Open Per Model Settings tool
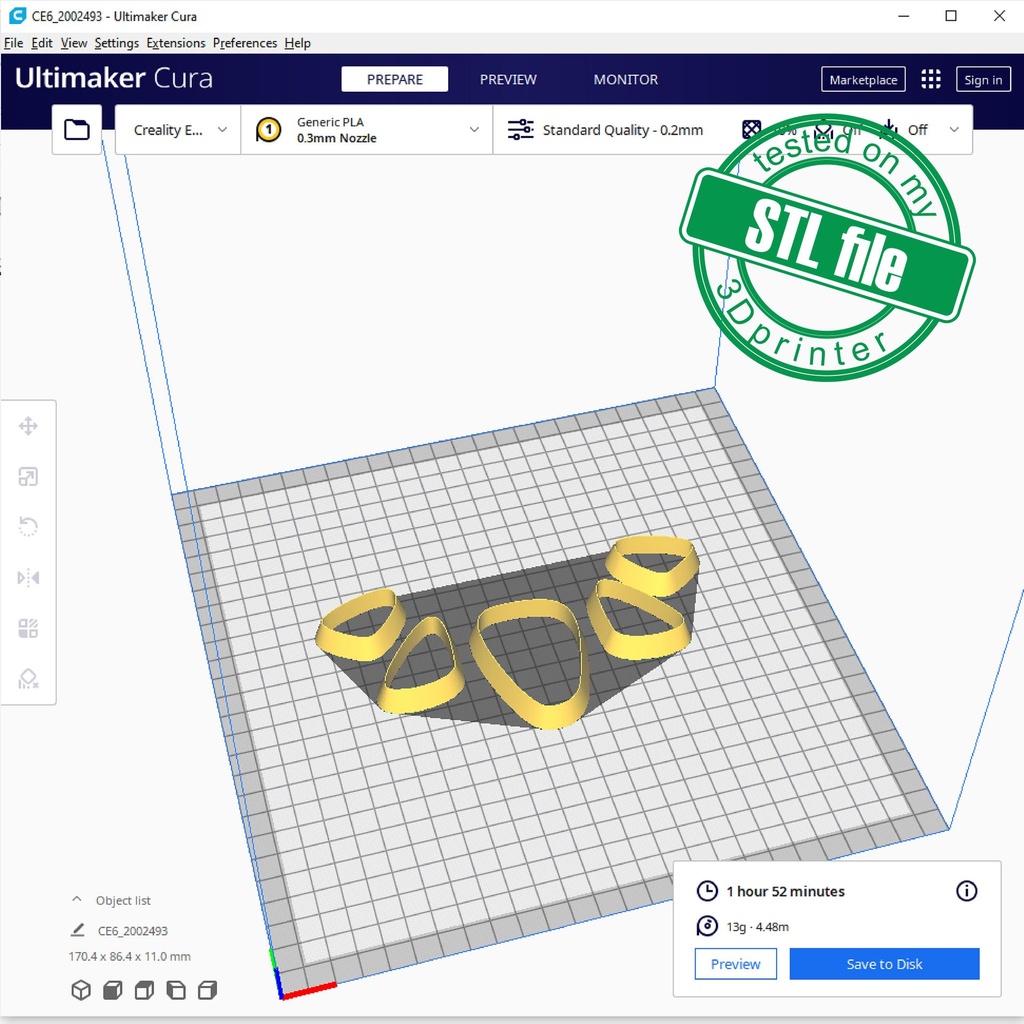Image resolution: width=1024 pixels, height=1024 pixels. [28, 628]
